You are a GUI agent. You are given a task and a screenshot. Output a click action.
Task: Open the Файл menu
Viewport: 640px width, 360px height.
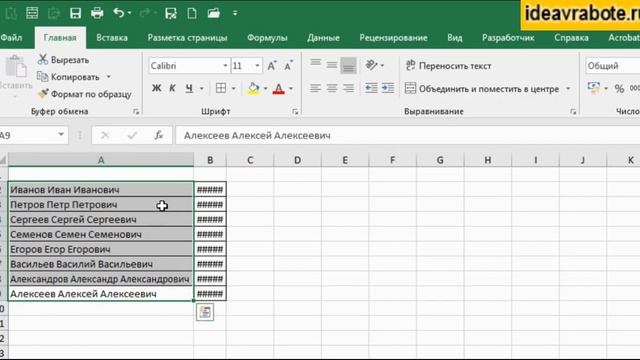(x=11, y=38)
